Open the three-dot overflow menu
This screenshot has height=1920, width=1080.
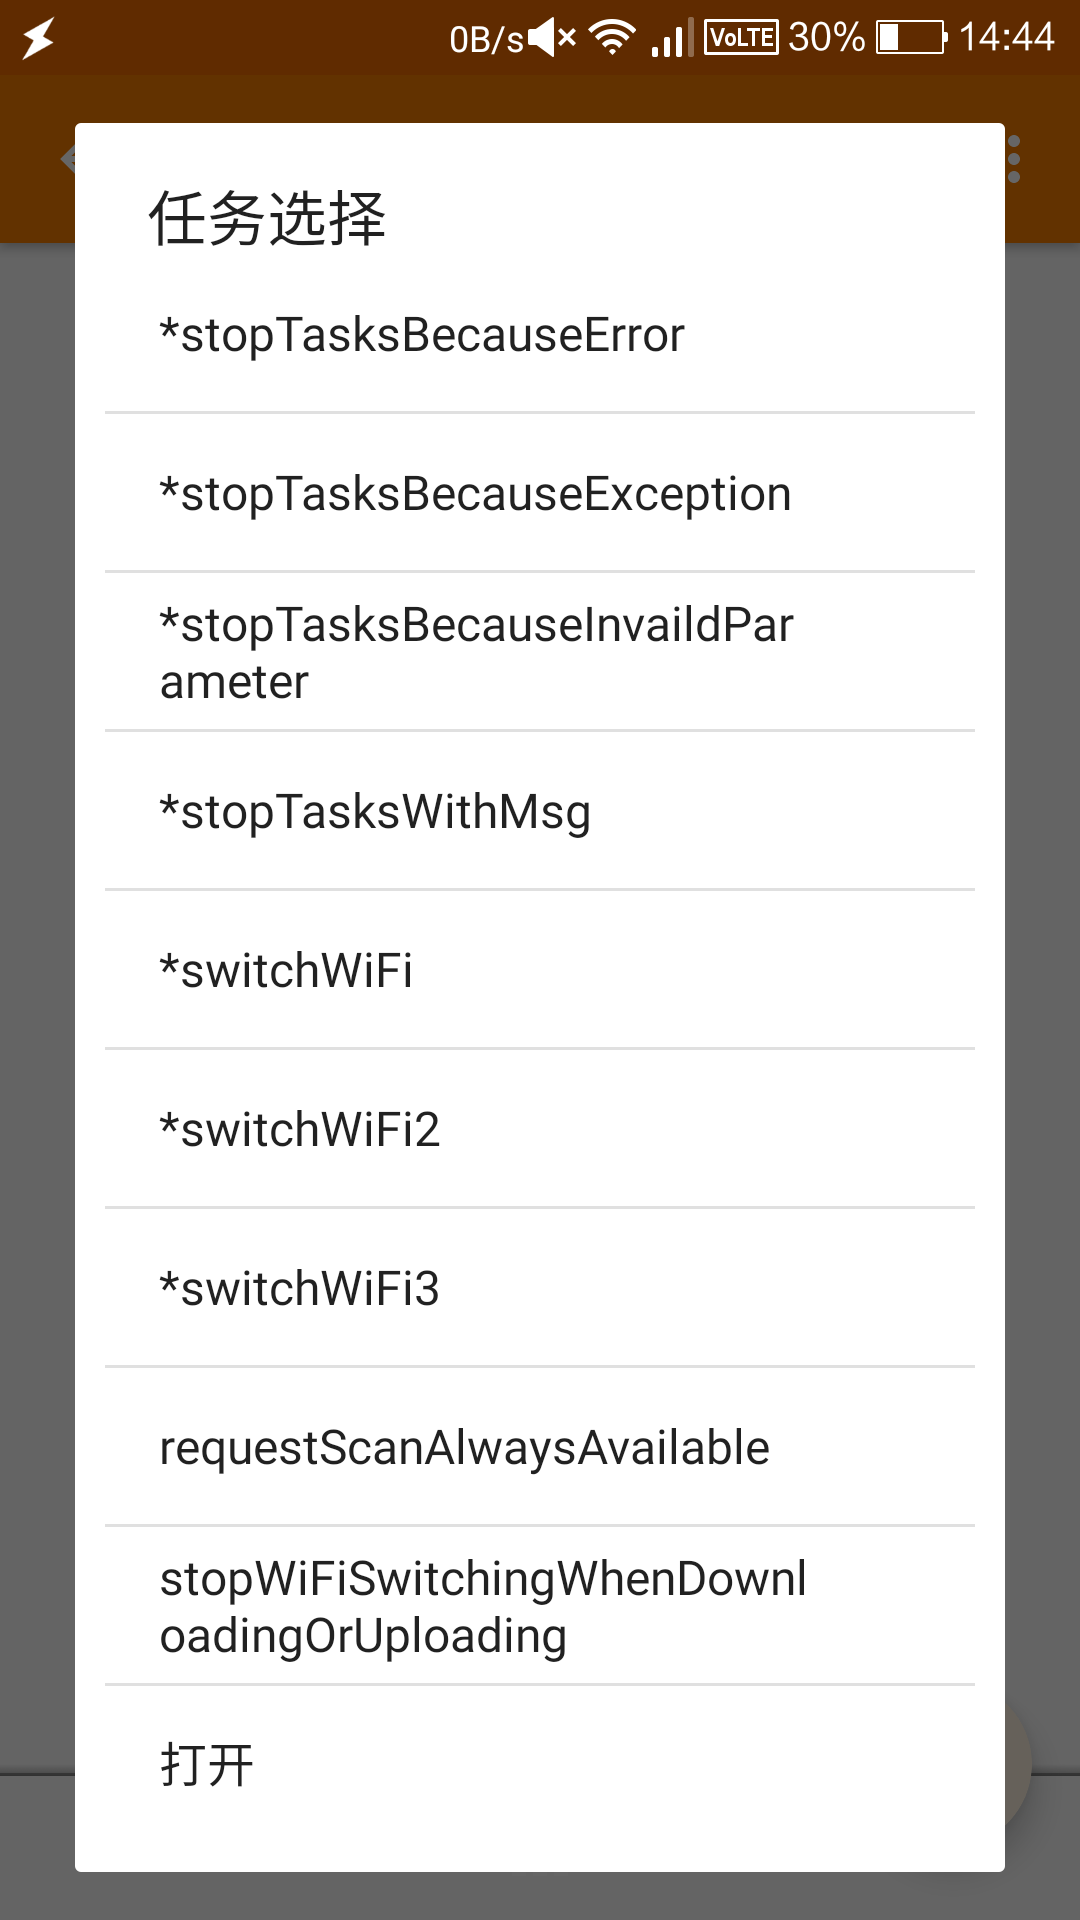pyautogui.click(x=1014, y=160)
